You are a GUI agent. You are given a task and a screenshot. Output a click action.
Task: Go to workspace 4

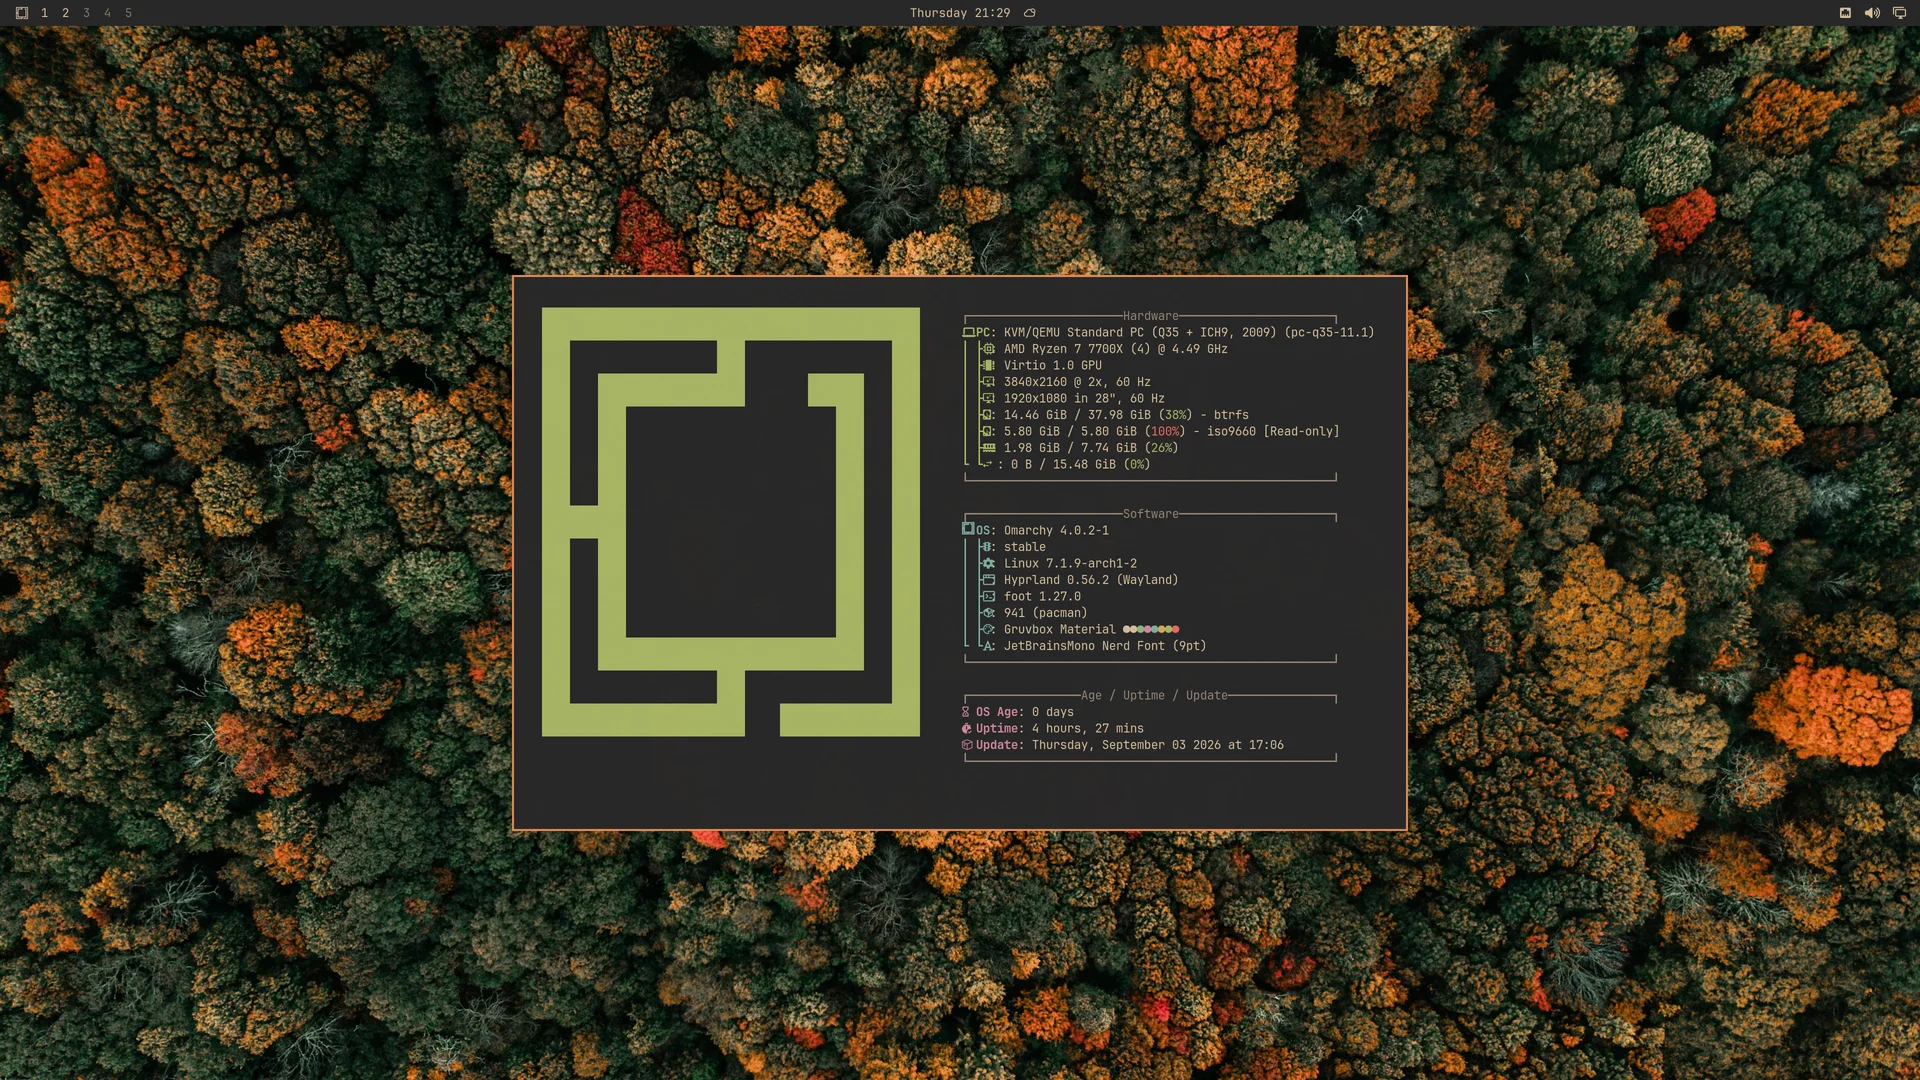(x=107, y=13)
